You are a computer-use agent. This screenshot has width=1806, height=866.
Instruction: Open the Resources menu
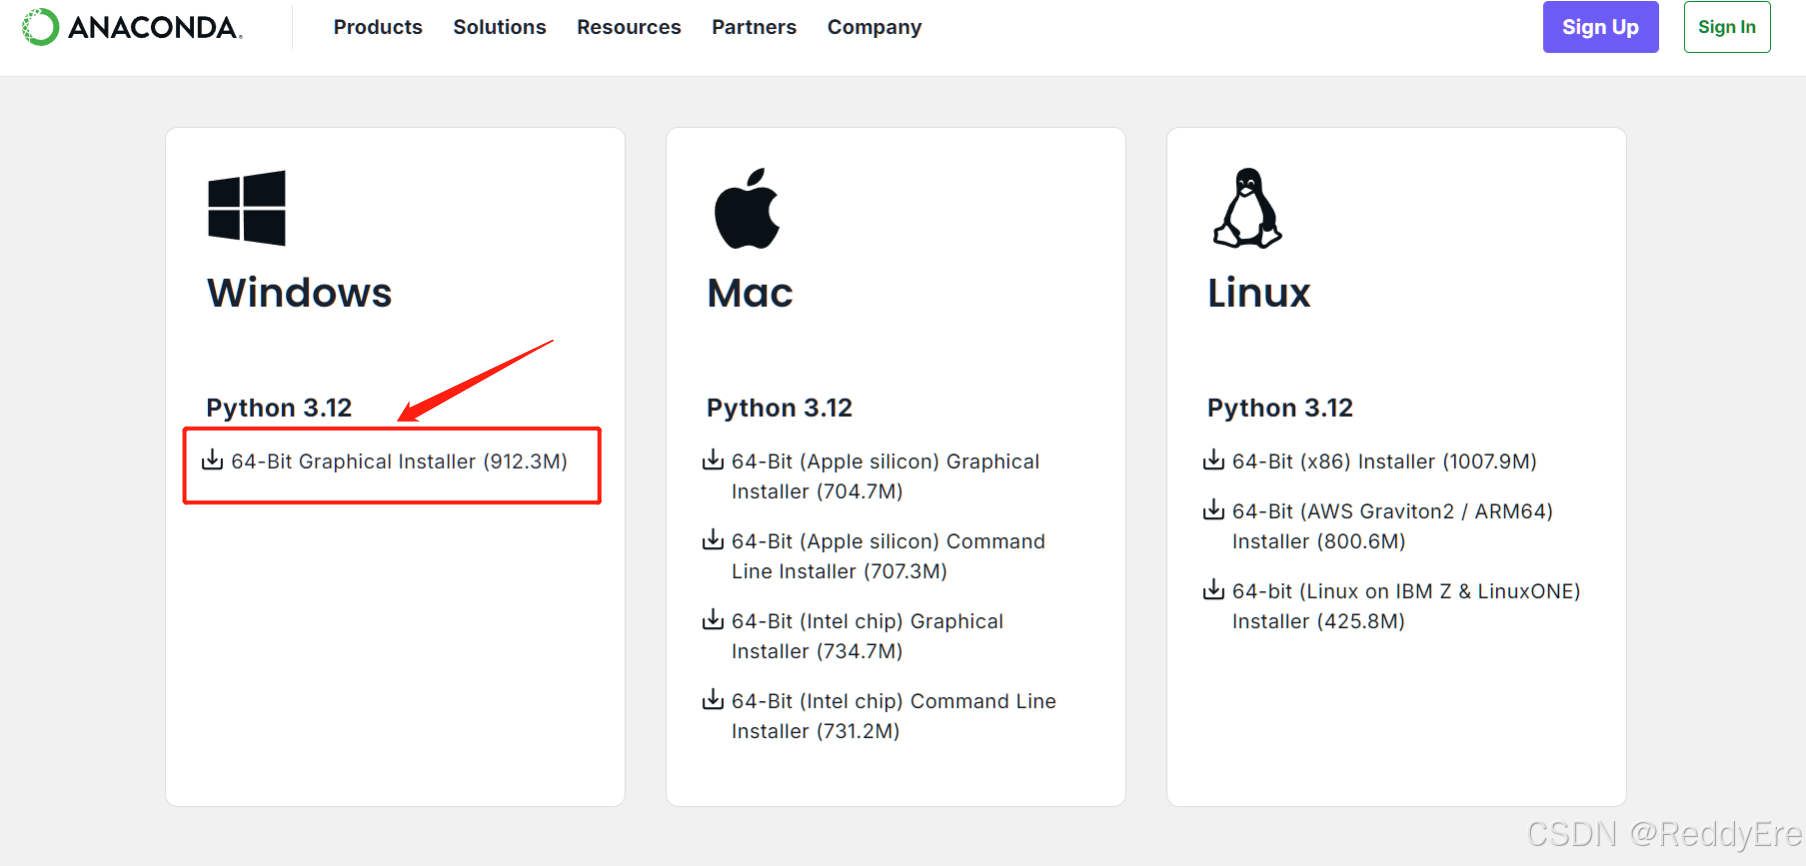pos(629,27)
